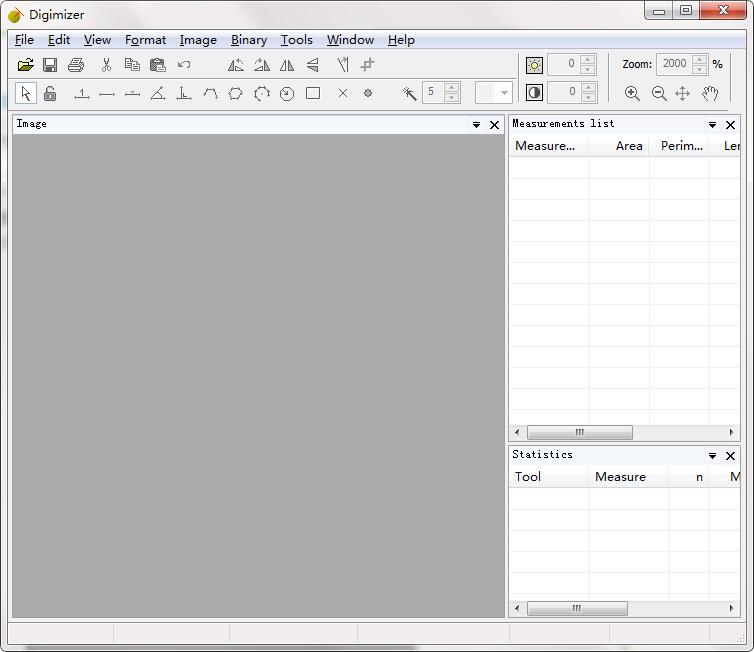
Task: Open the Tools menu
Action: point(296,40)
